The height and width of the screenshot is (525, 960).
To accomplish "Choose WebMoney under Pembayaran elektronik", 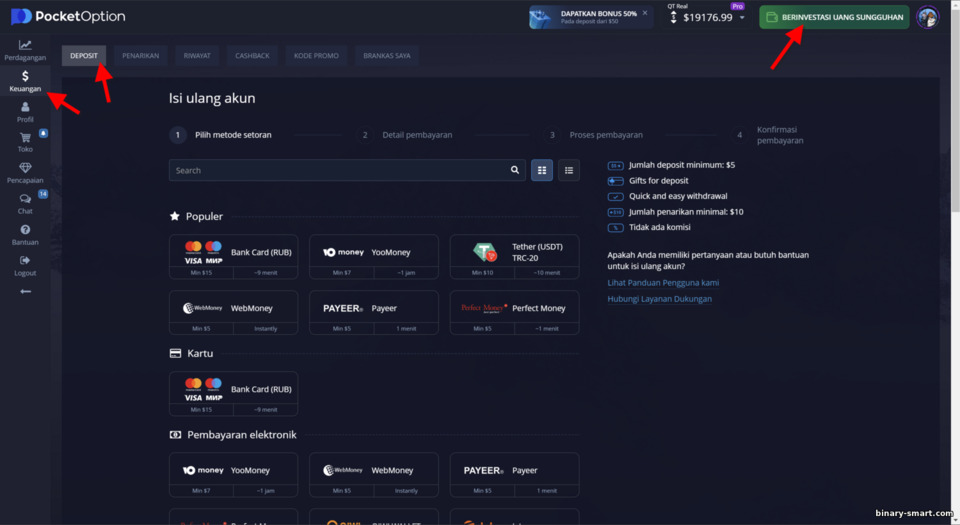I will coord(373,475).
